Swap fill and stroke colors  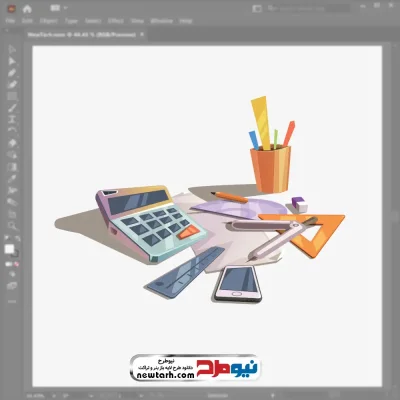point(17,238)
